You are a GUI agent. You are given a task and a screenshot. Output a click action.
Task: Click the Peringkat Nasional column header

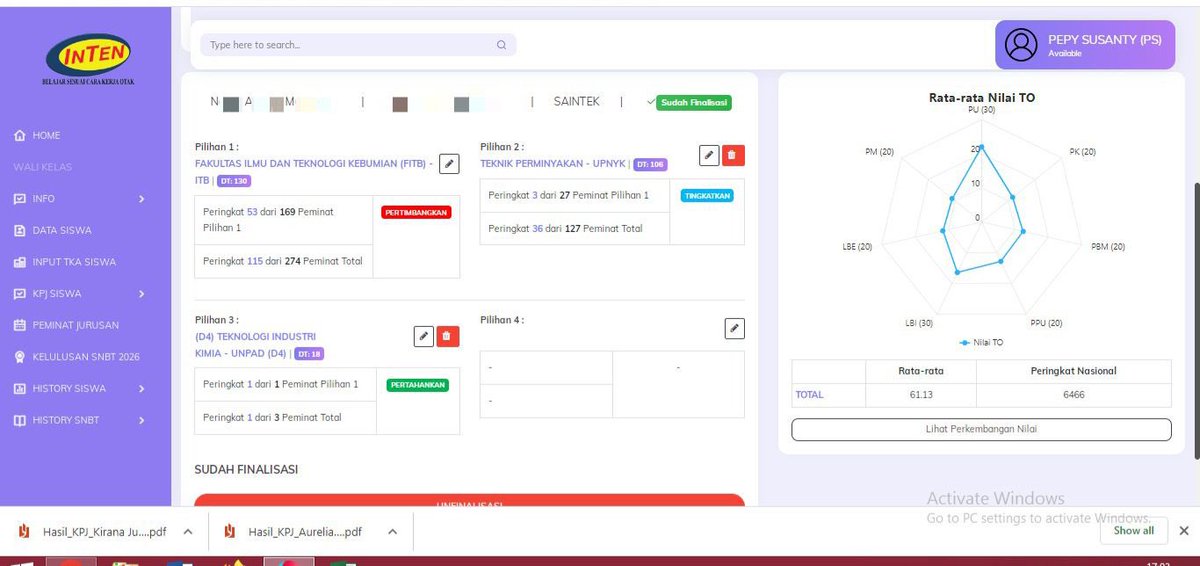pos(1074,371)
